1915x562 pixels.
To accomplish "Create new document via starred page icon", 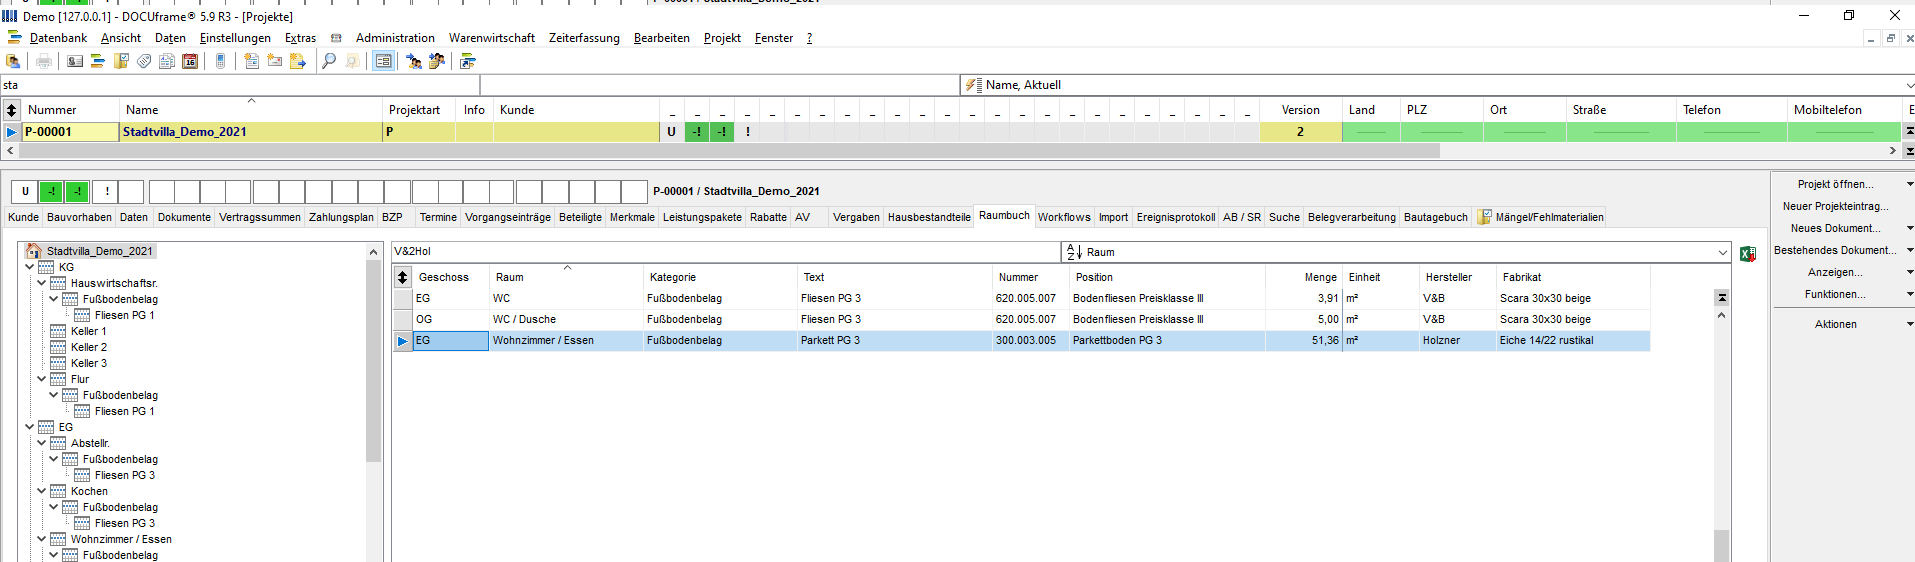I will (x=251, y=61).
